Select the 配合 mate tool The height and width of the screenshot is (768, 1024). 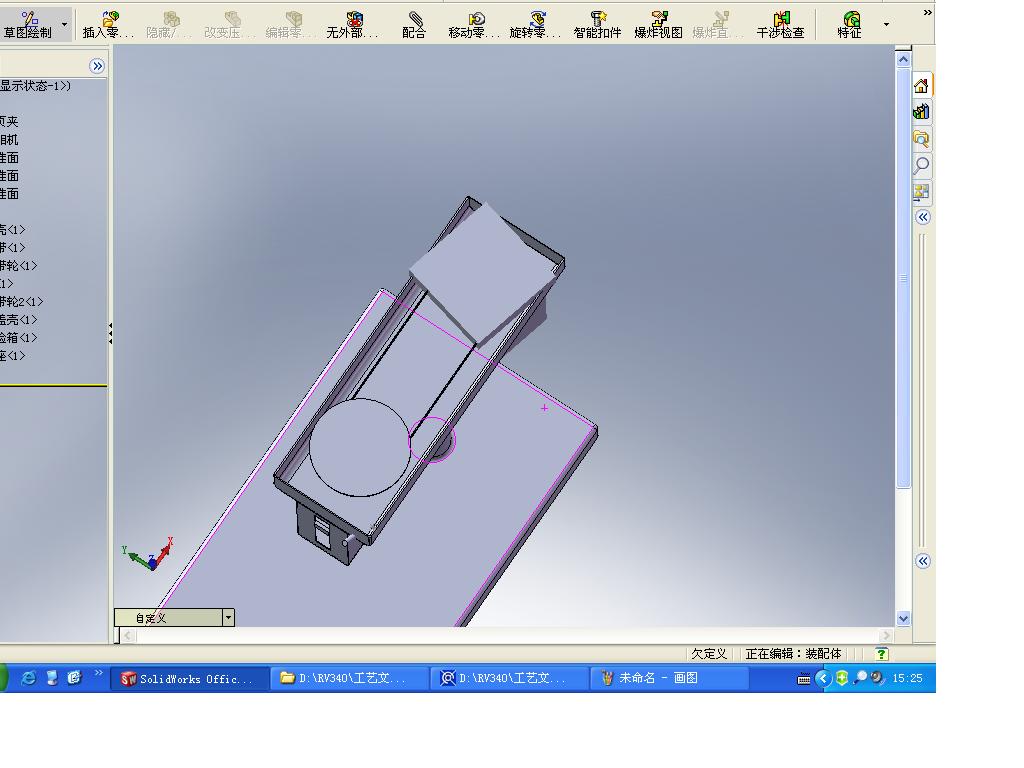(414, 25)
